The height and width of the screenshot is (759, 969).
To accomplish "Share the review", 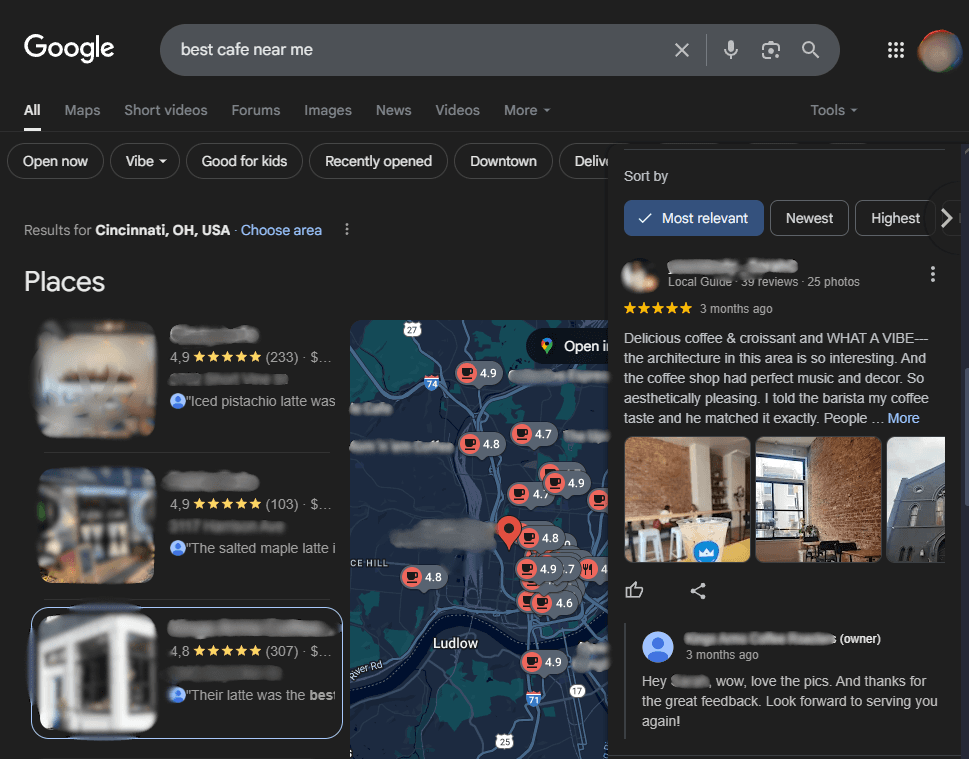I will [x=698, y=591].
